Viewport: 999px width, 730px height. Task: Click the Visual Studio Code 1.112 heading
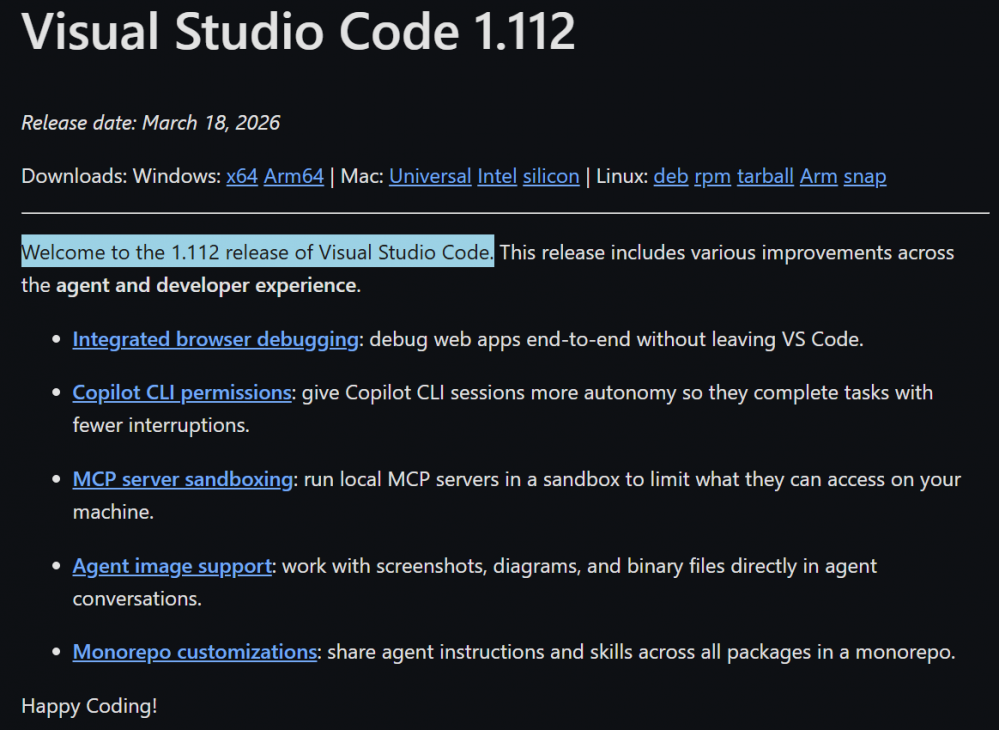298,32
